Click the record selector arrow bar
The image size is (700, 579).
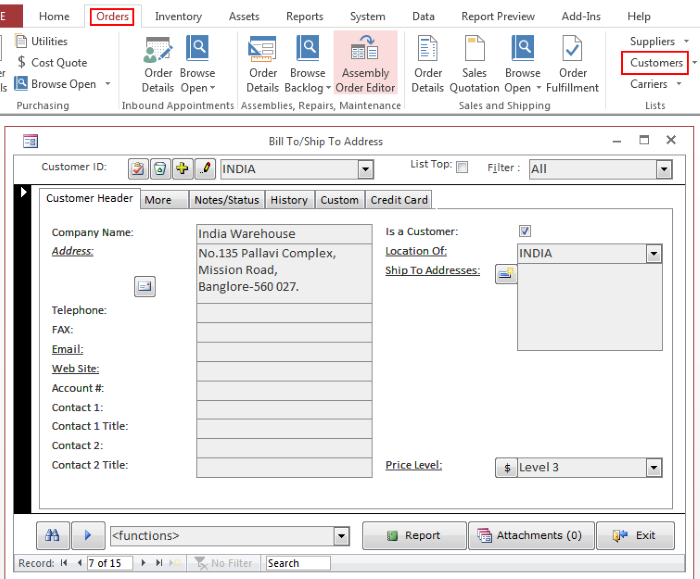[23, 349]
